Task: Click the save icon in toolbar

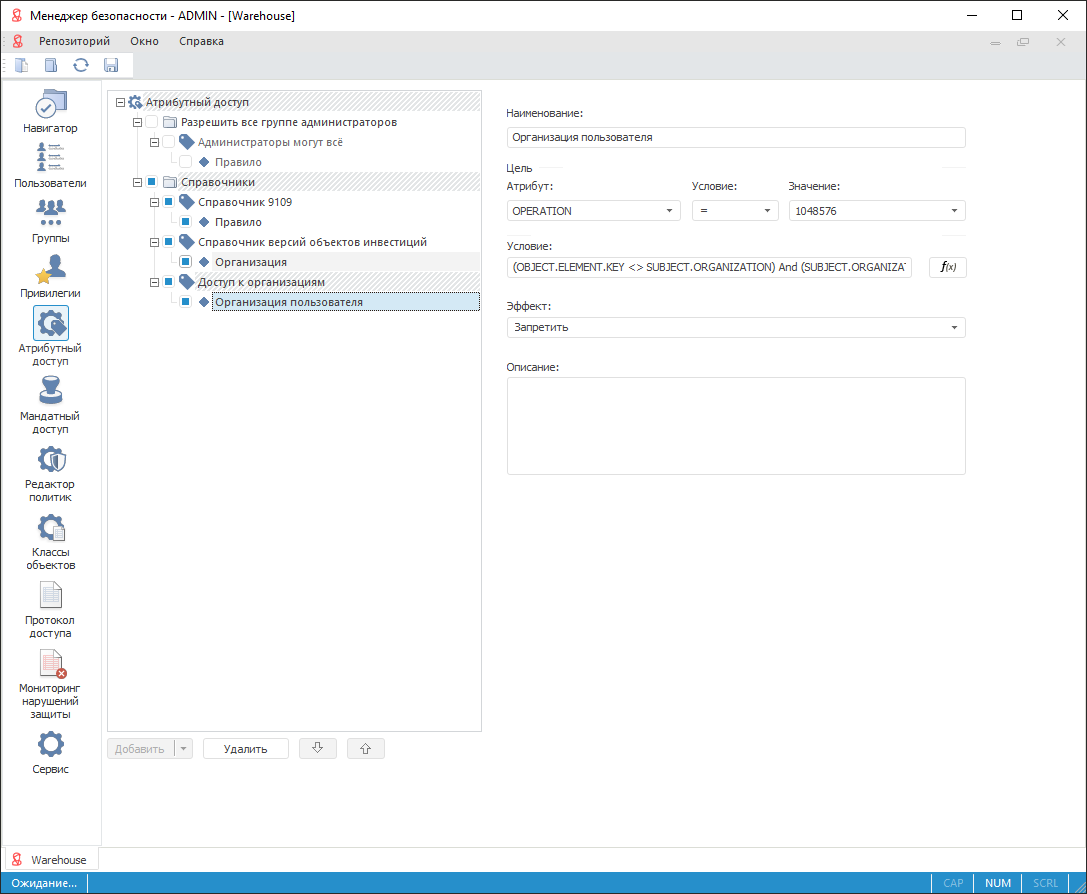Action: pos(111,66)
